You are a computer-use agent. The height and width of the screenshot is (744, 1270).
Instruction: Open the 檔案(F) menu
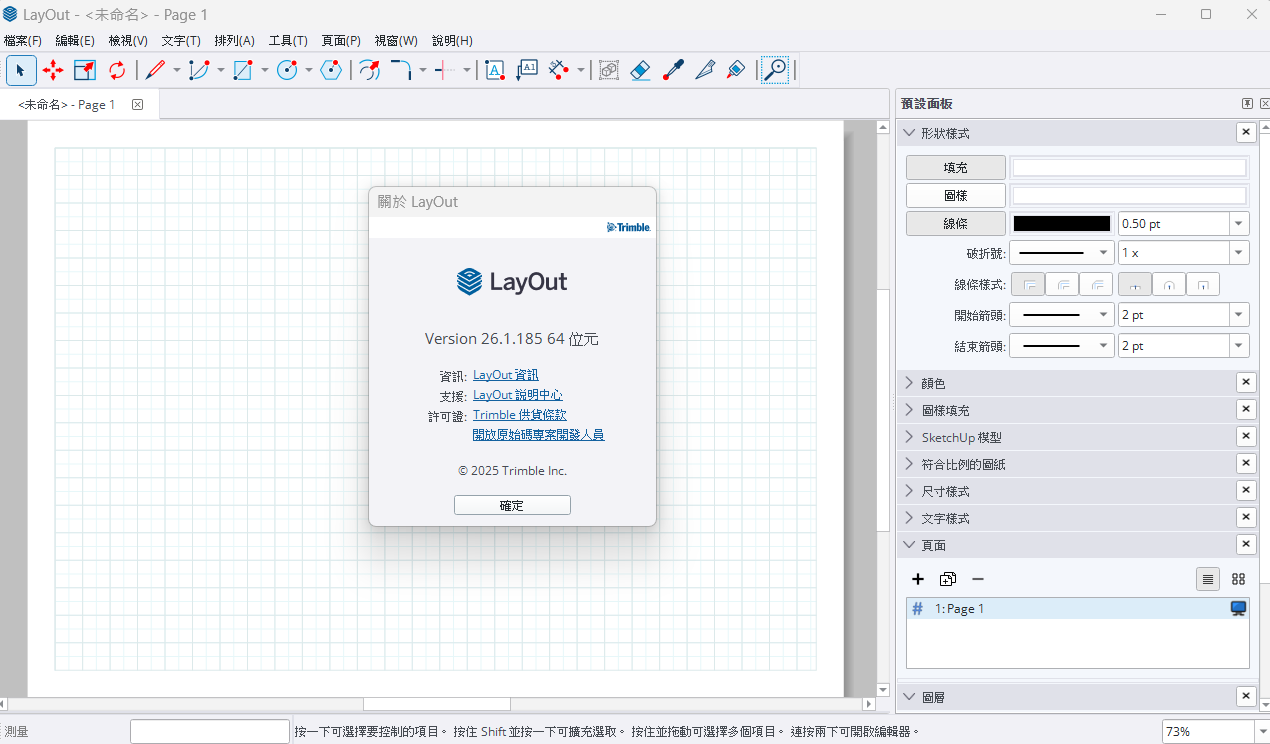pyautogui.click(x=23, y=41)
